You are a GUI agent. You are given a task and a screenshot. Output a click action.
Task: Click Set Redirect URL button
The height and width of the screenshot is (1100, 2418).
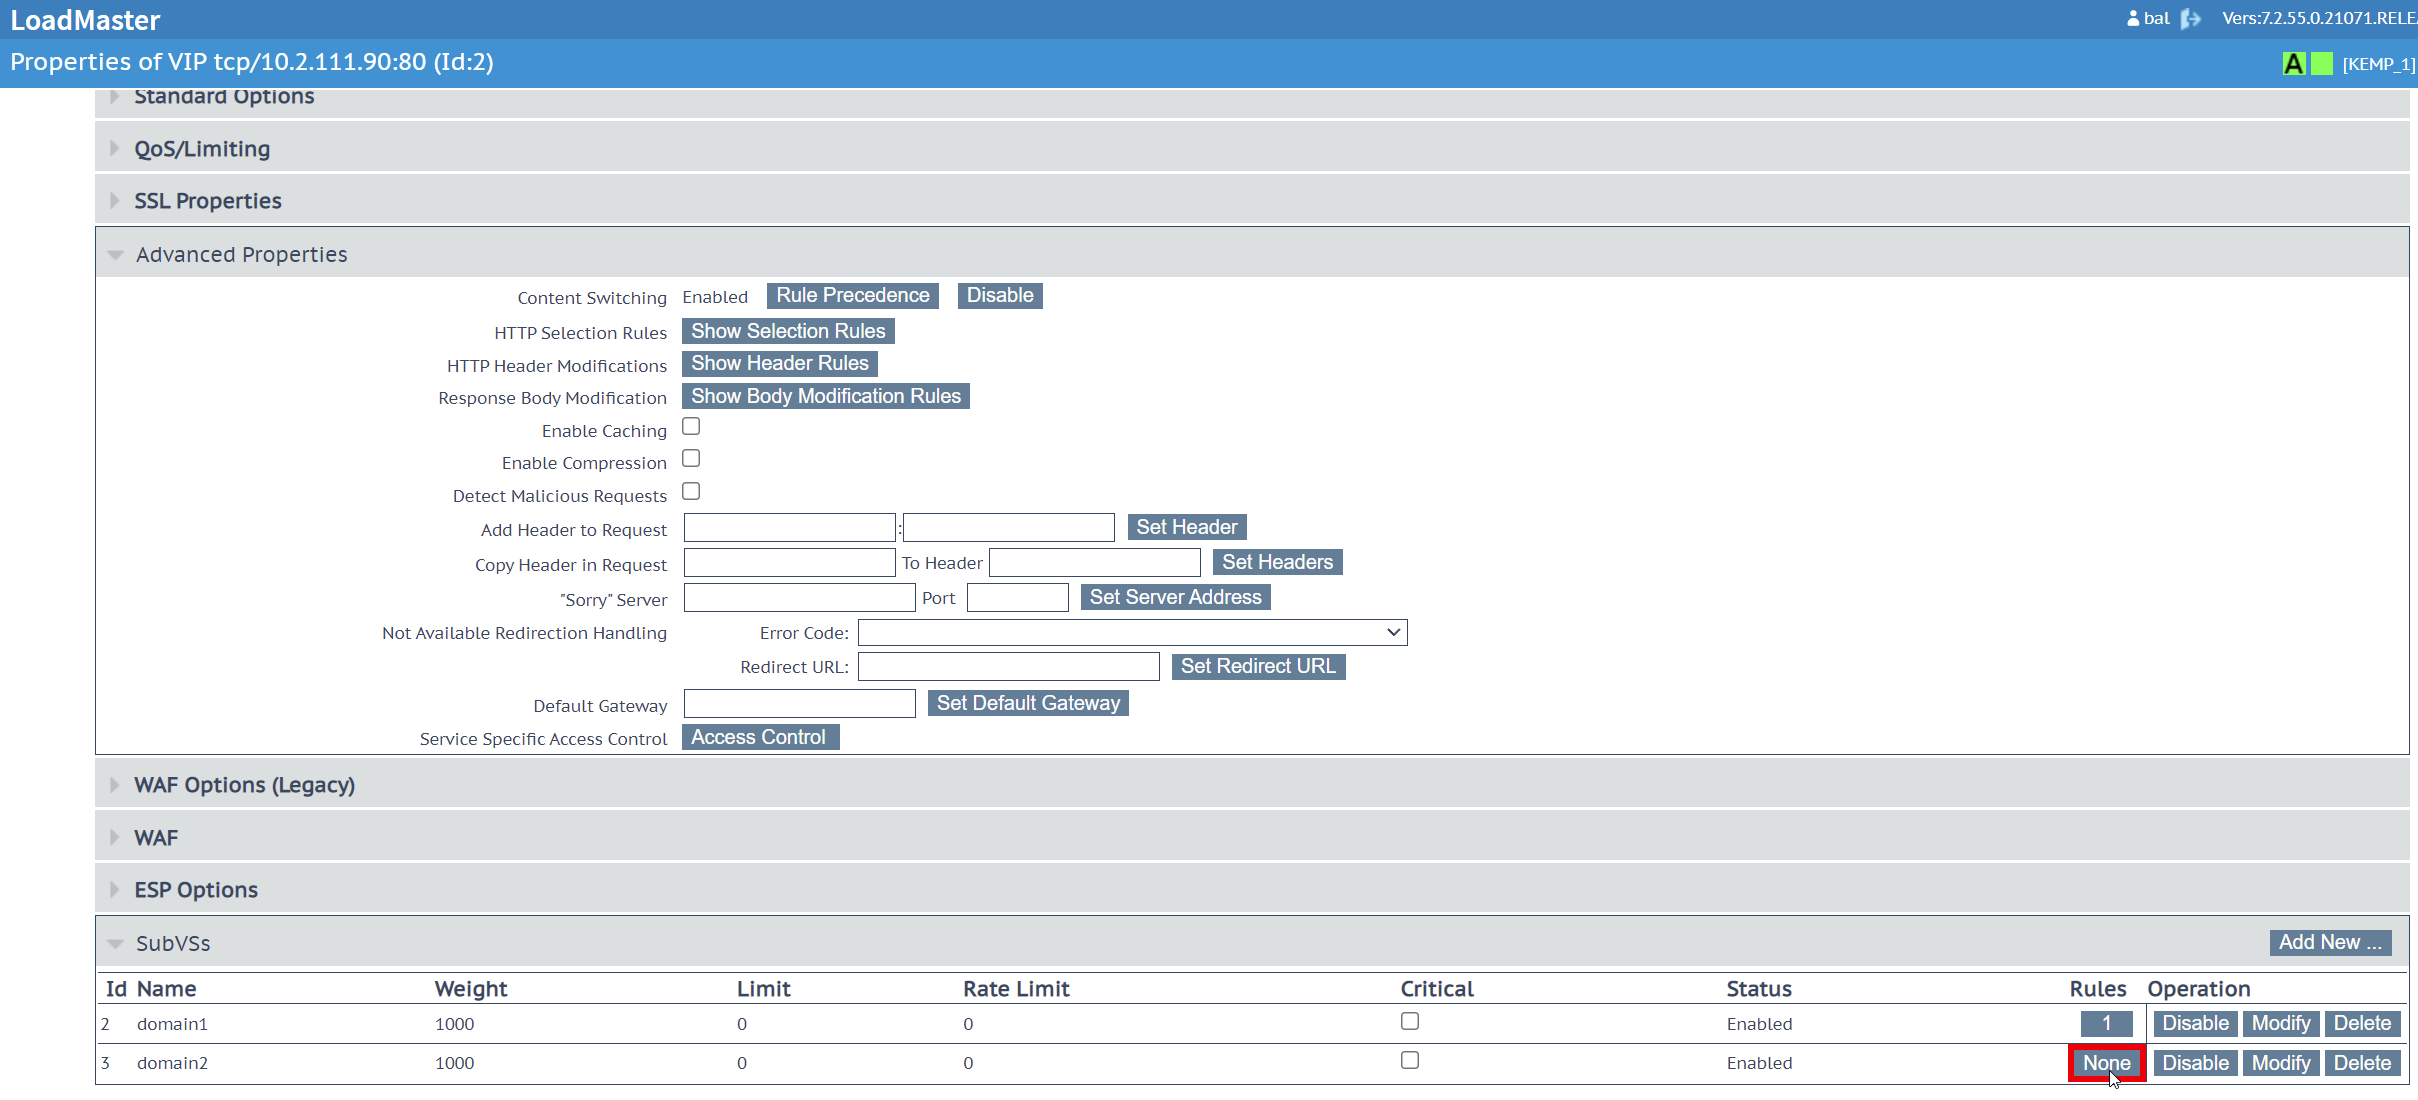[1258, 666]
